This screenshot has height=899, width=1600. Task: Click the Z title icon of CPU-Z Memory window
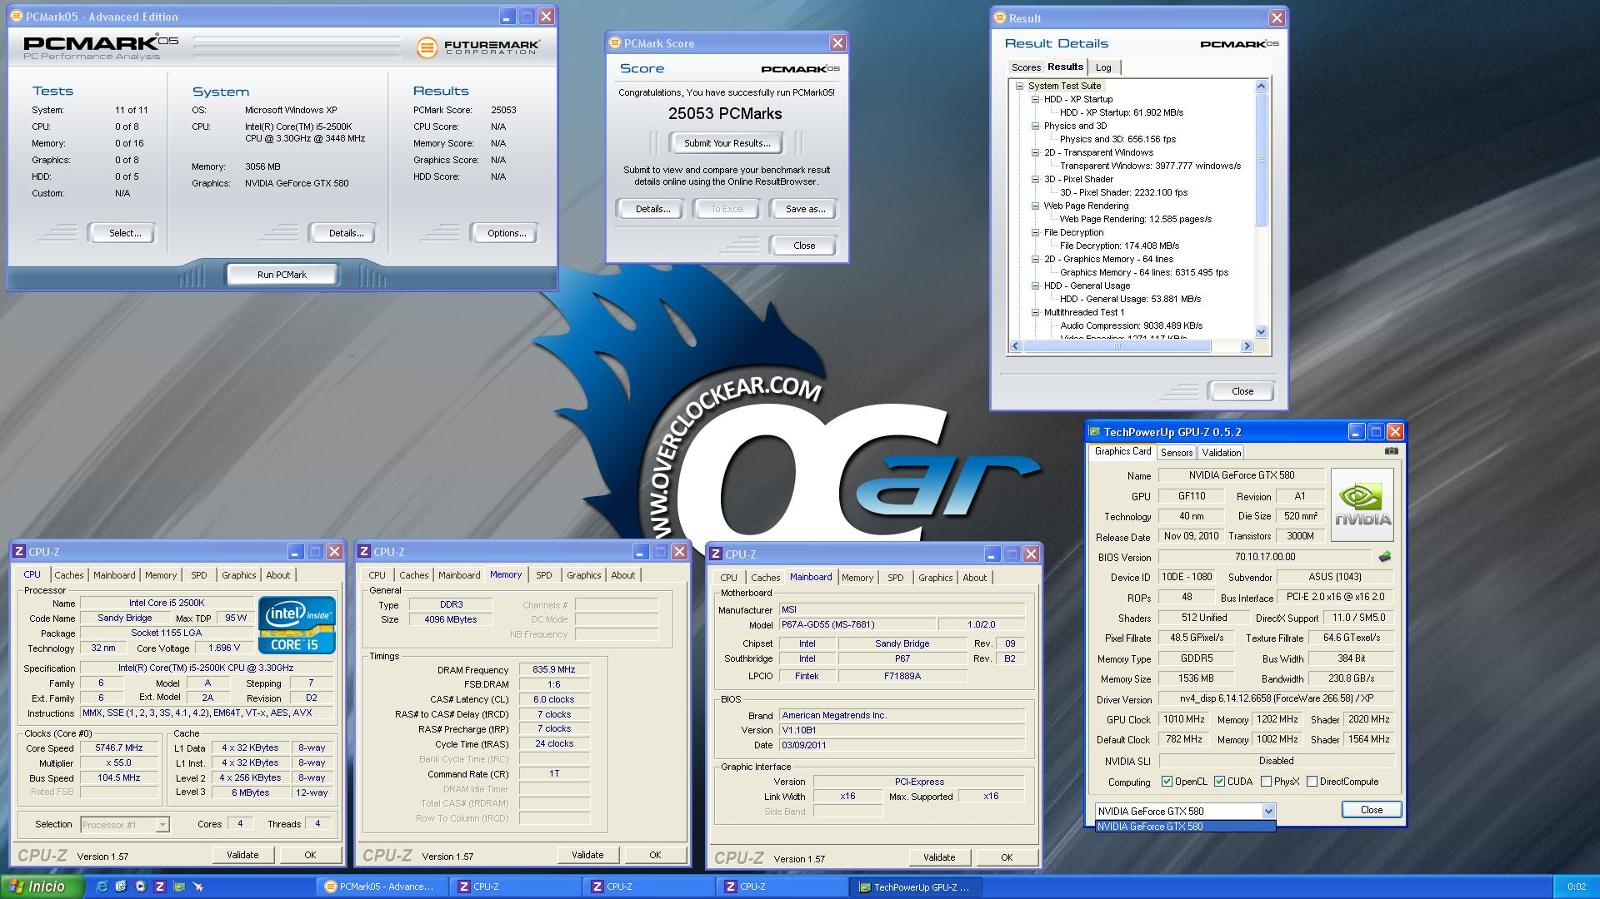point(364,552)
